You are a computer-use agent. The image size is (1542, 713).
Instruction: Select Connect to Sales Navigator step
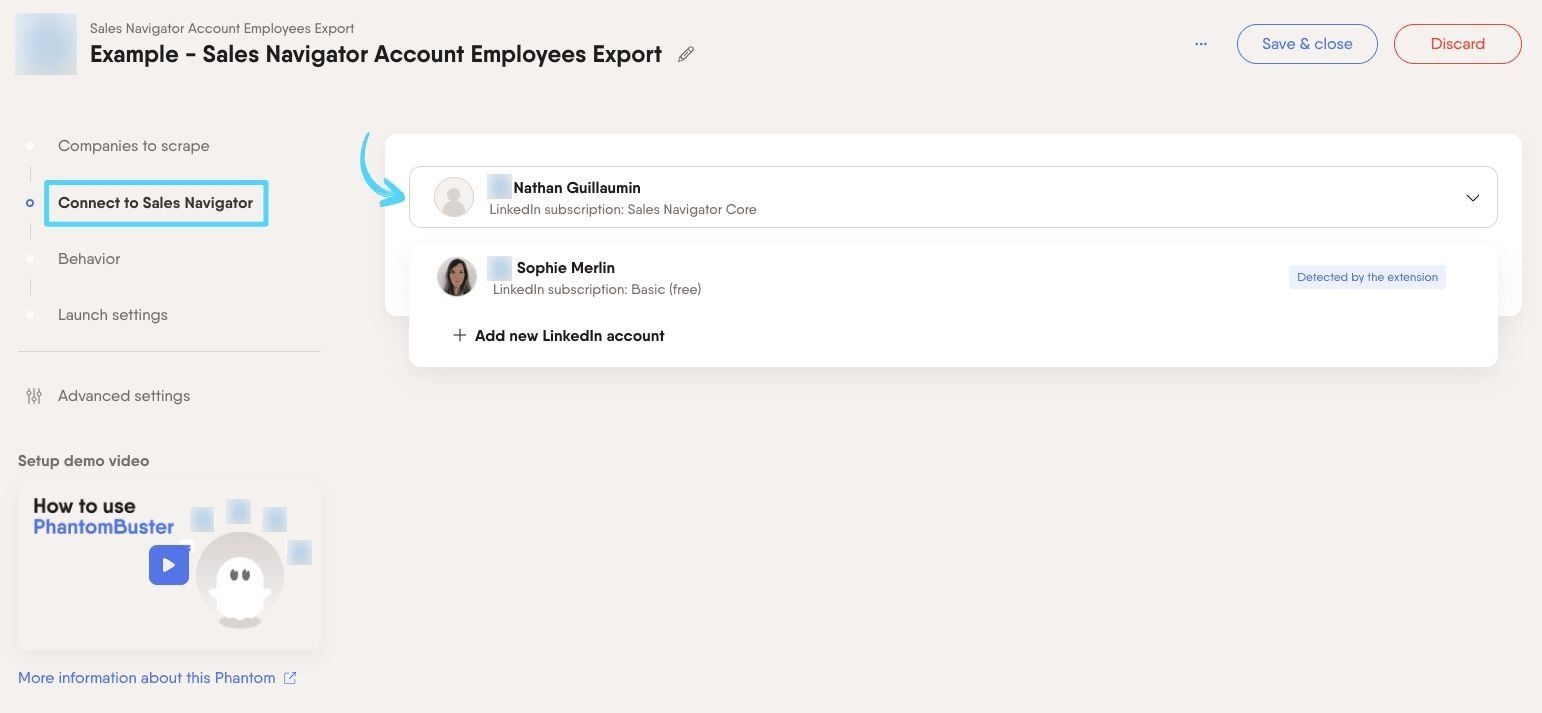pyautogui.click(x=156, y=203)
